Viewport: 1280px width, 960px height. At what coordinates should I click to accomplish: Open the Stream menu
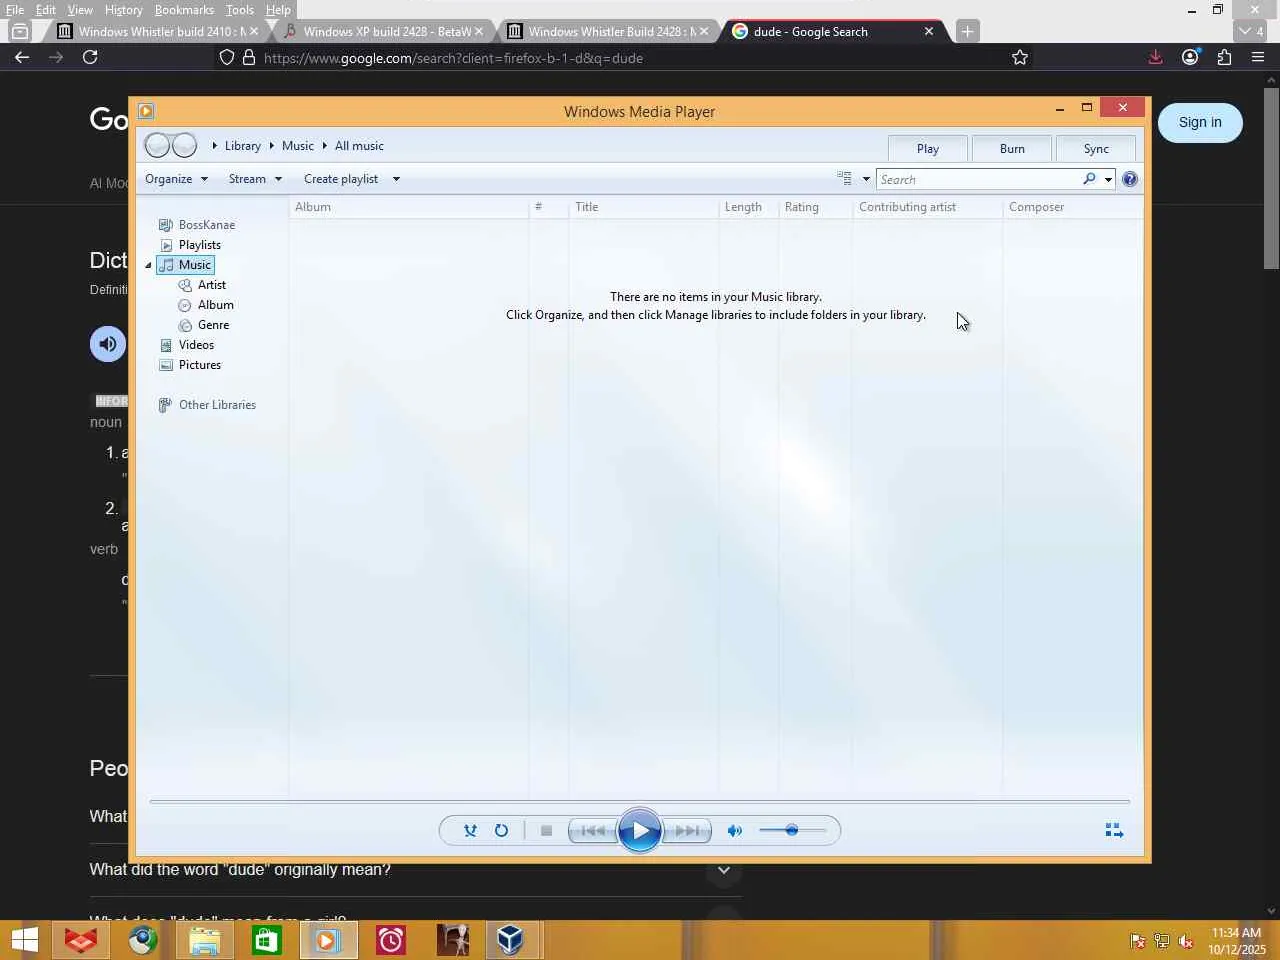coord(255,179)
